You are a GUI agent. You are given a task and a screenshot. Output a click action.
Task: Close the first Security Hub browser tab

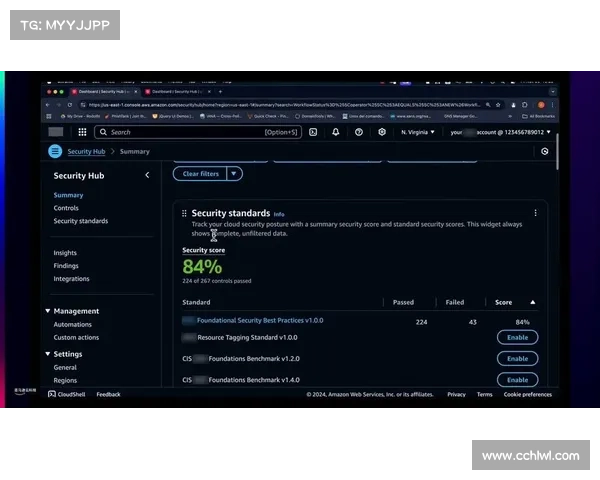pos(135,92)
